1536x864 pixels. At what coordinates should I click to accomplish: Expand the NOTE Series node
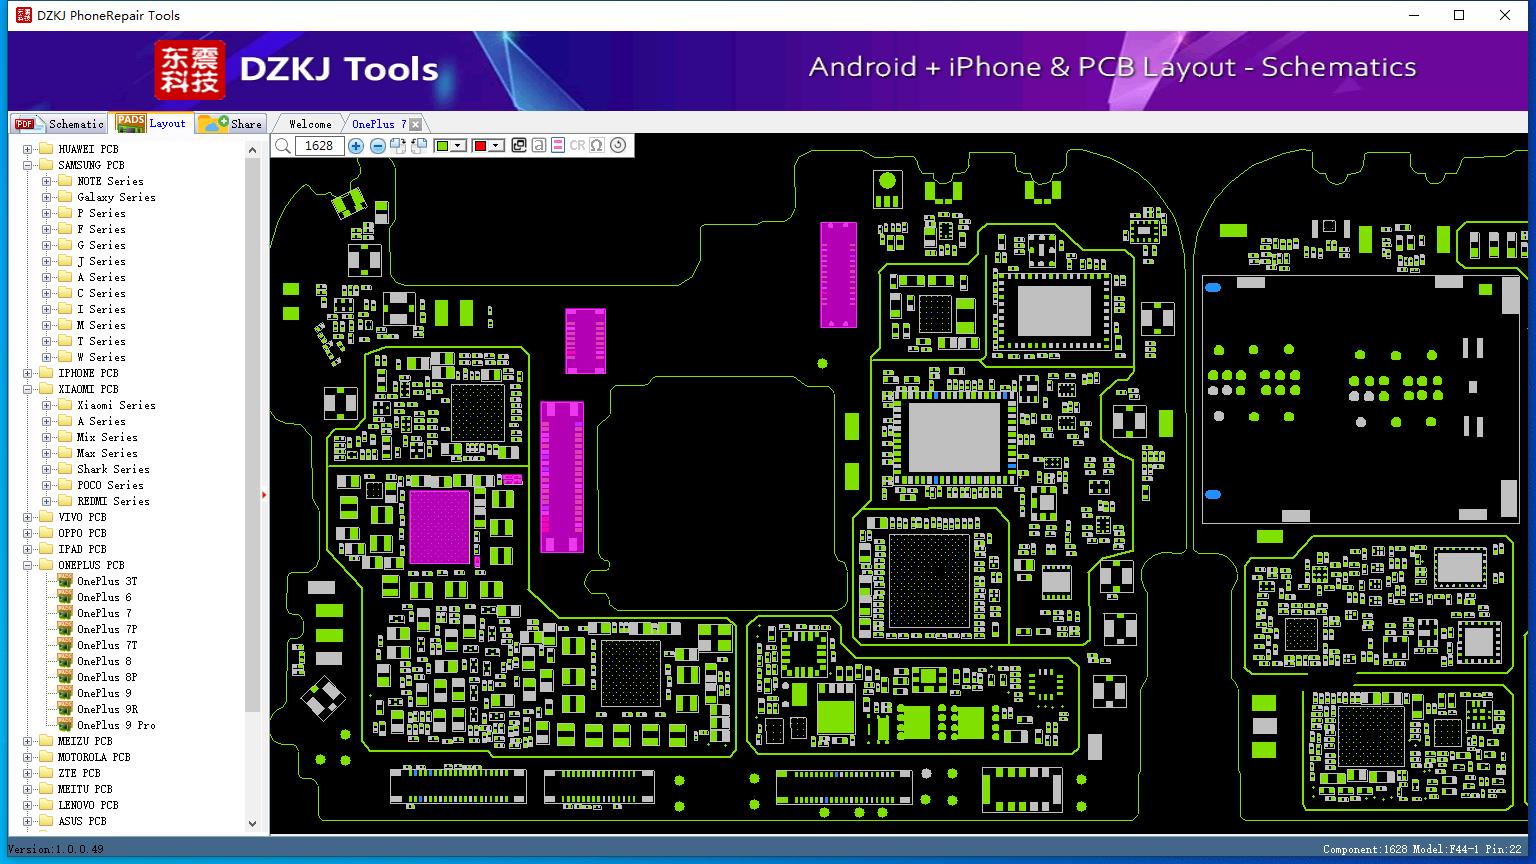click(x=46, y=182)
